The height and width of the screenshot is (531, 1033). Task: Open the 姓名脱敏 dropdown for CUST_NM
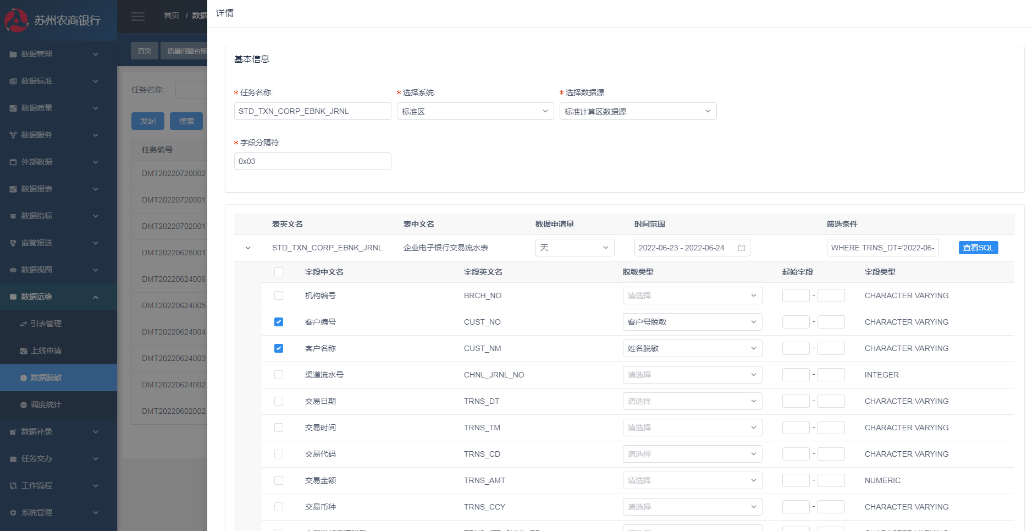pos(692,349)
